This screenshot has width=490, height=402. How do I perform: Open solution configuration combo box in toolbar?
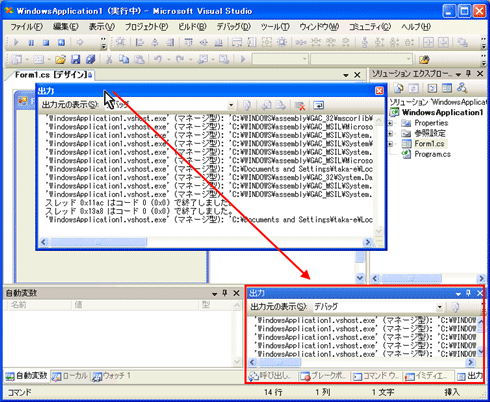[x=280, y=60]
